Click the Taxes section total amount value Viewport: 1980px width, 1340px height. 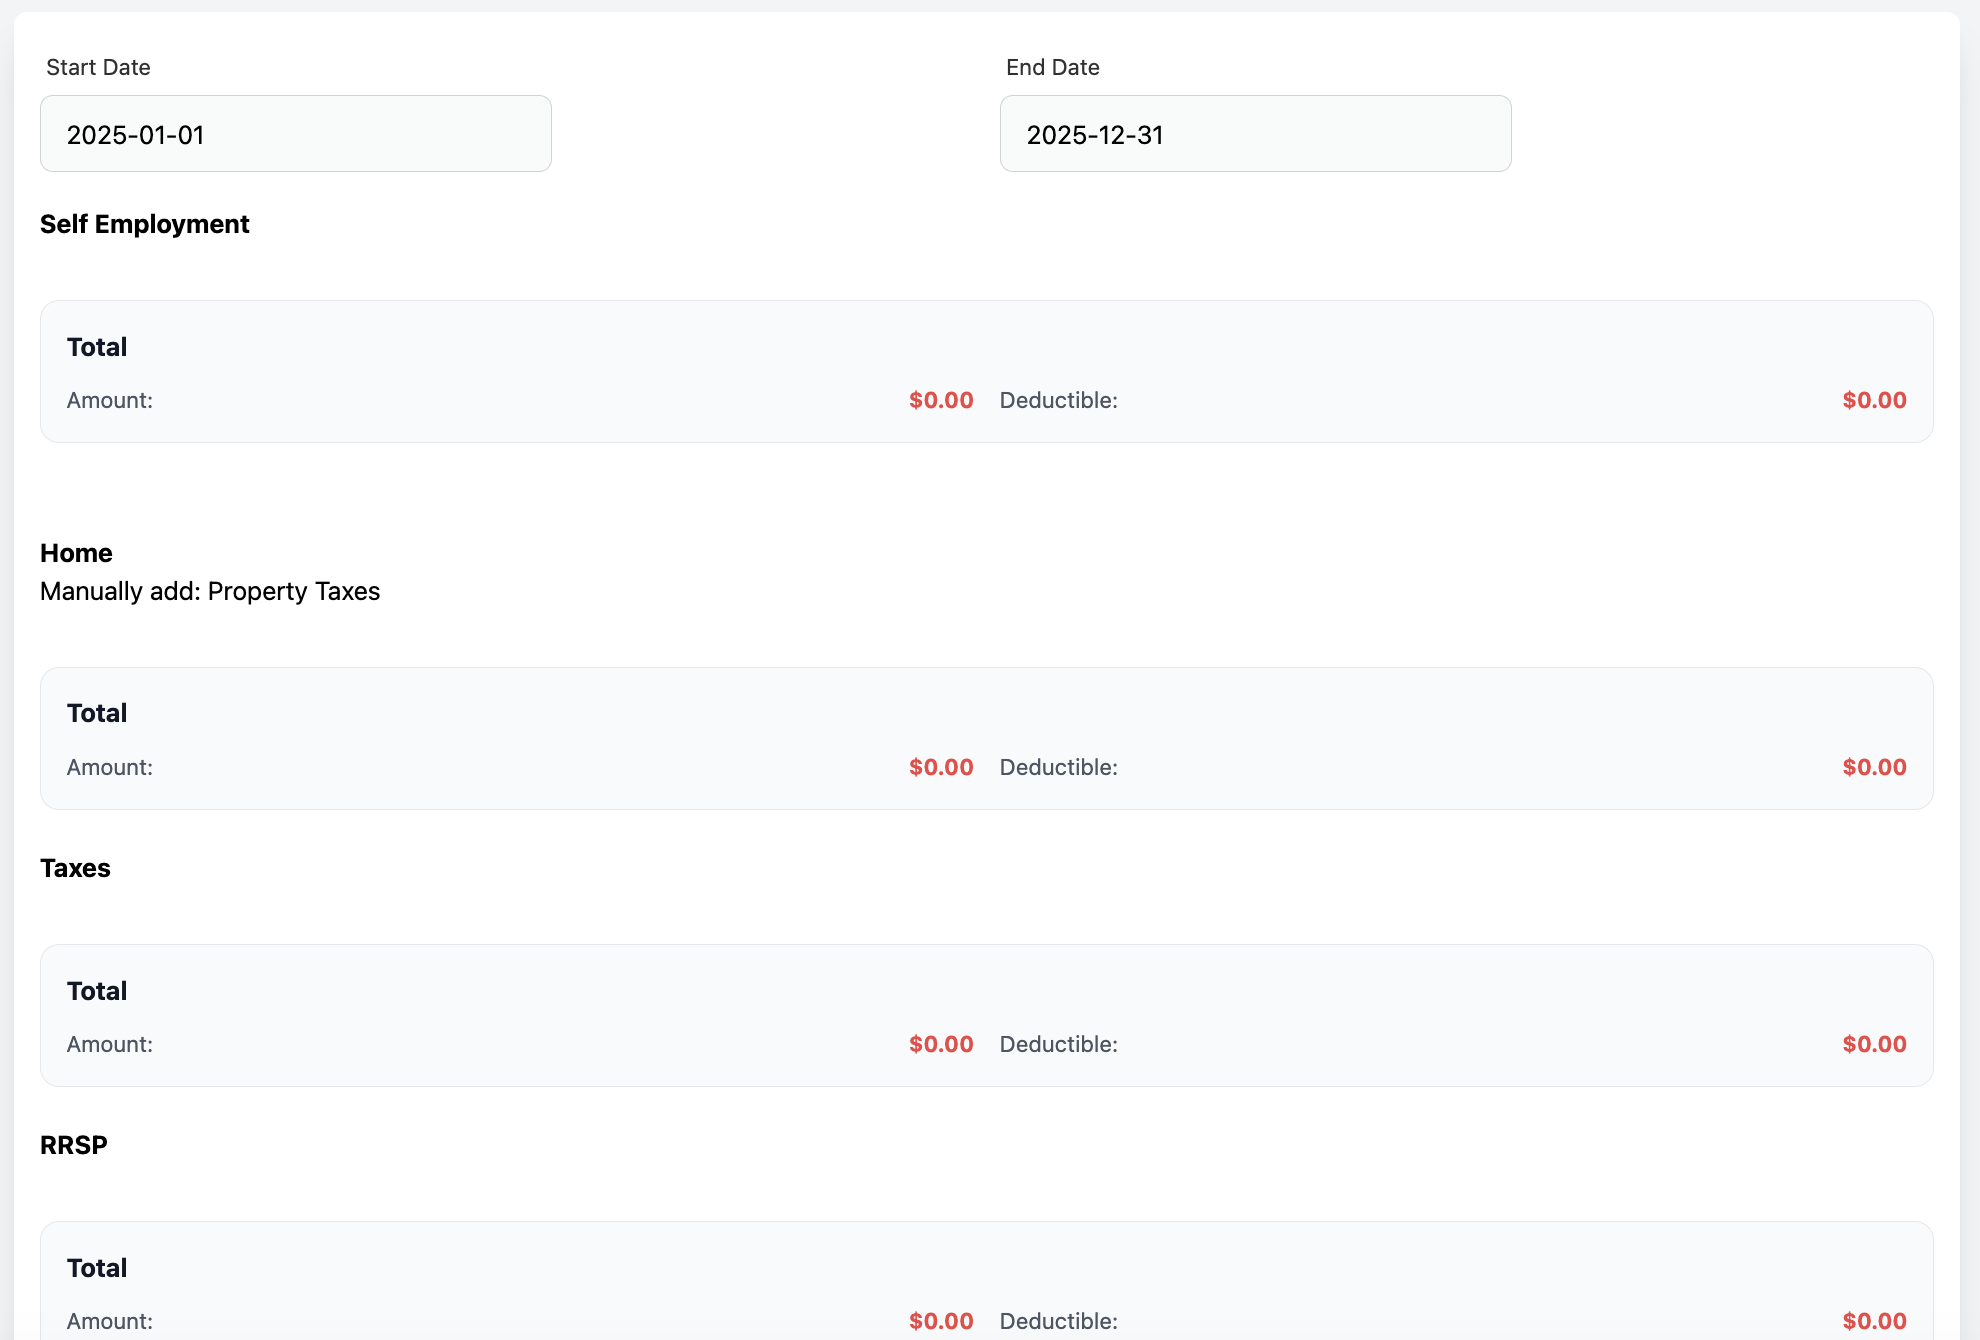click(940, 1044)
